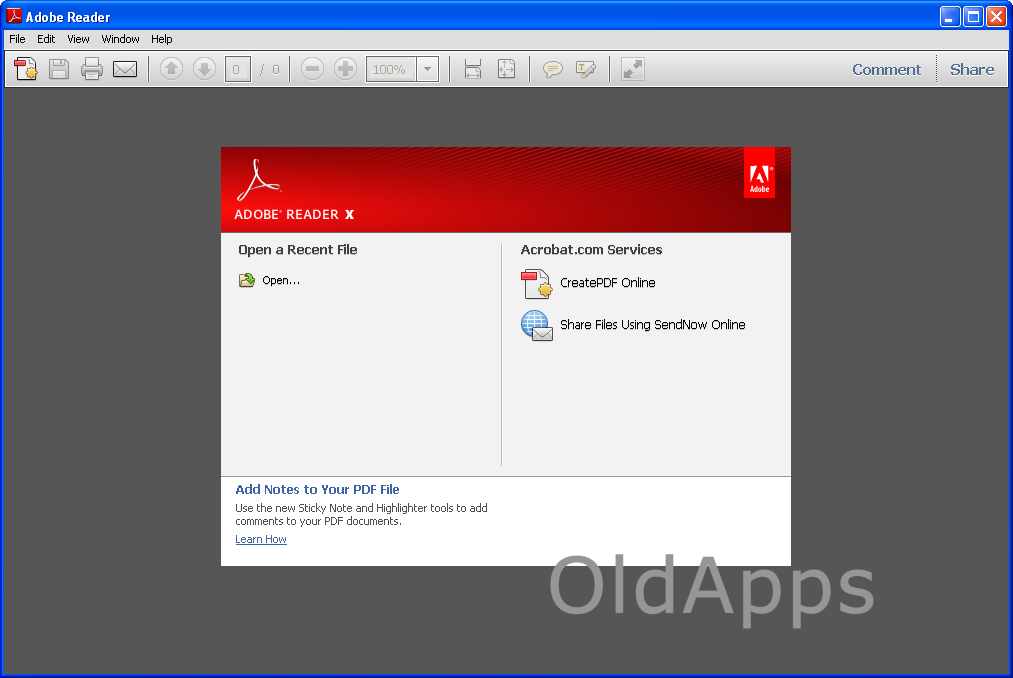Click Share Files Using SendNow Online
This screenshot has height=678, width=1013.
[x=652, y=325]
